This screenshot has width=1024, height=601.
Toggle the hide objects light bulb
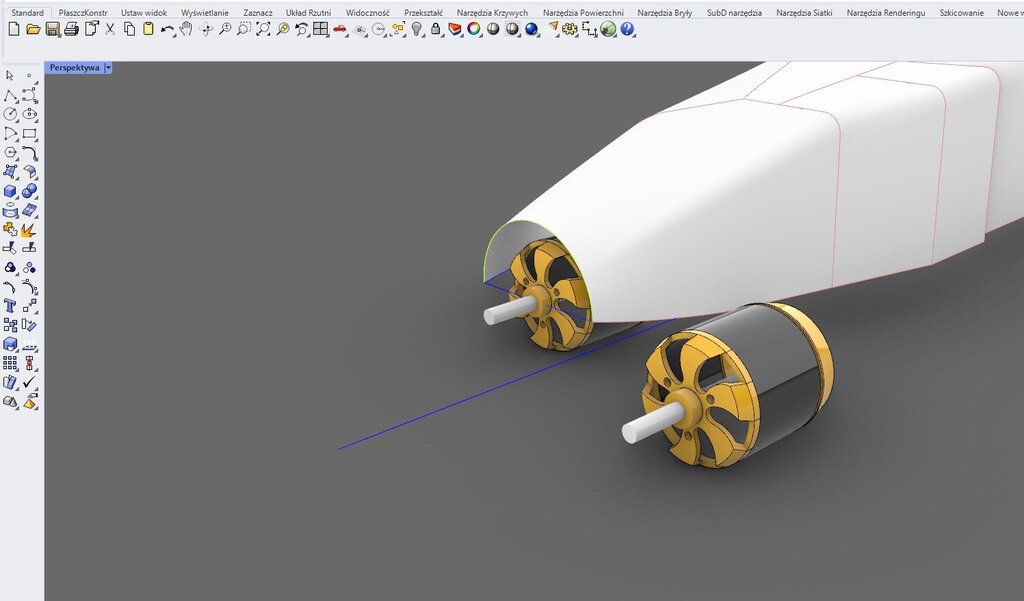[417, 30]
